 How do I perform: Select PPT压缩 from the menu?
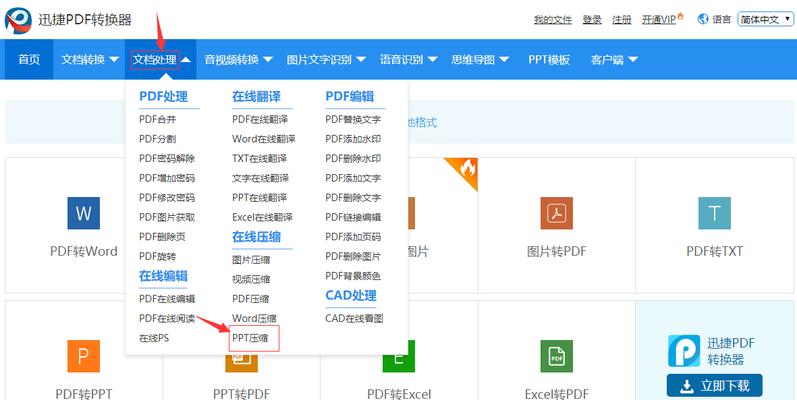[250, 338]
